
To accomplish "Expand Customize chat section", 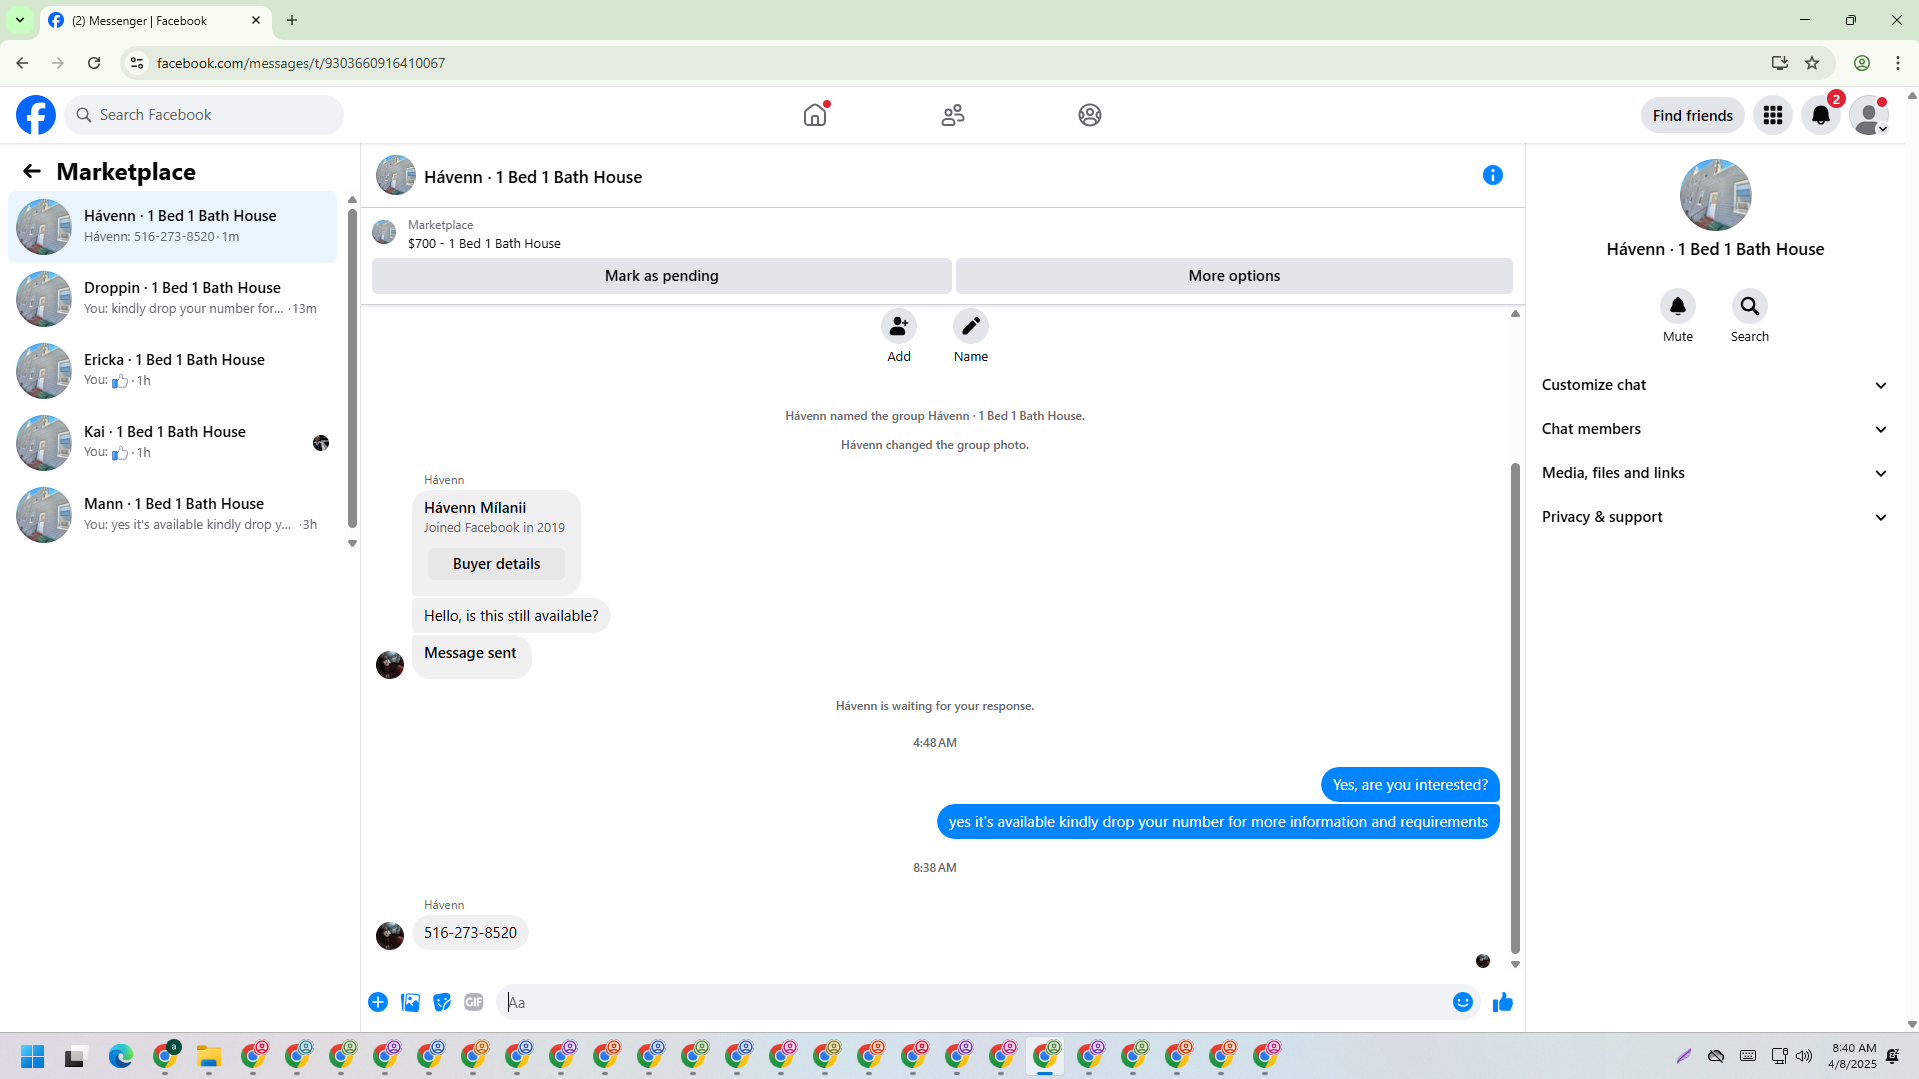I will click(x=1715, y=385).
